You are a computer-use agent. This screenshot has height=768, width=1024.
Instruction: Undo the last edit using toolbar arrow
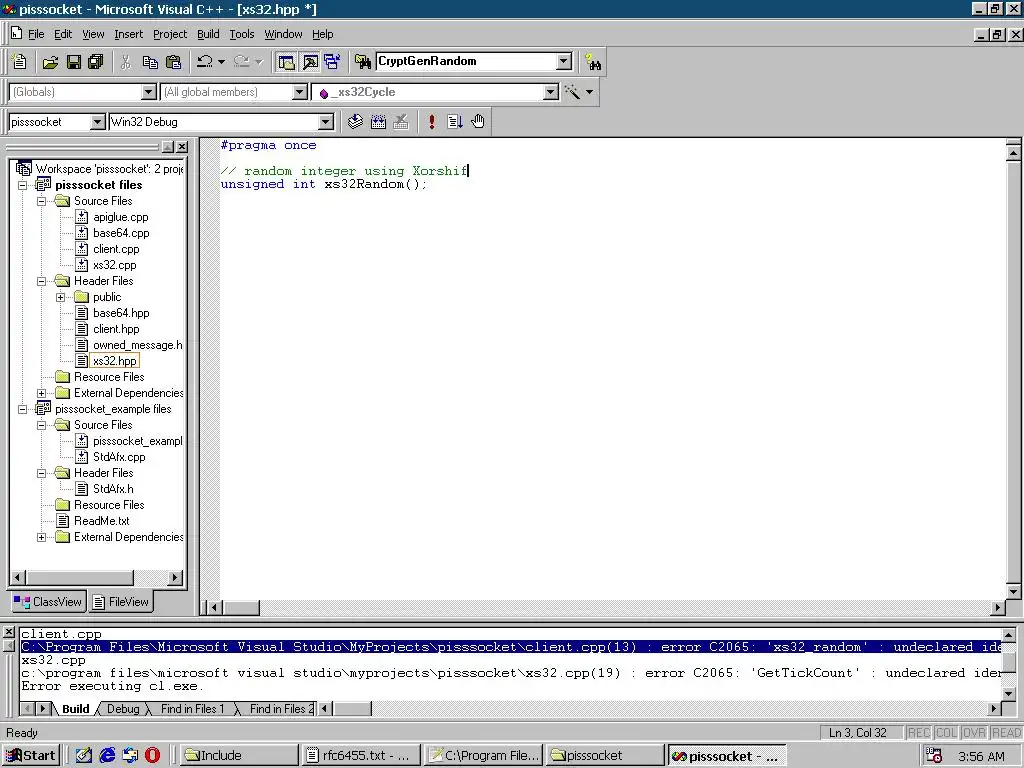[x=204, y=62]
